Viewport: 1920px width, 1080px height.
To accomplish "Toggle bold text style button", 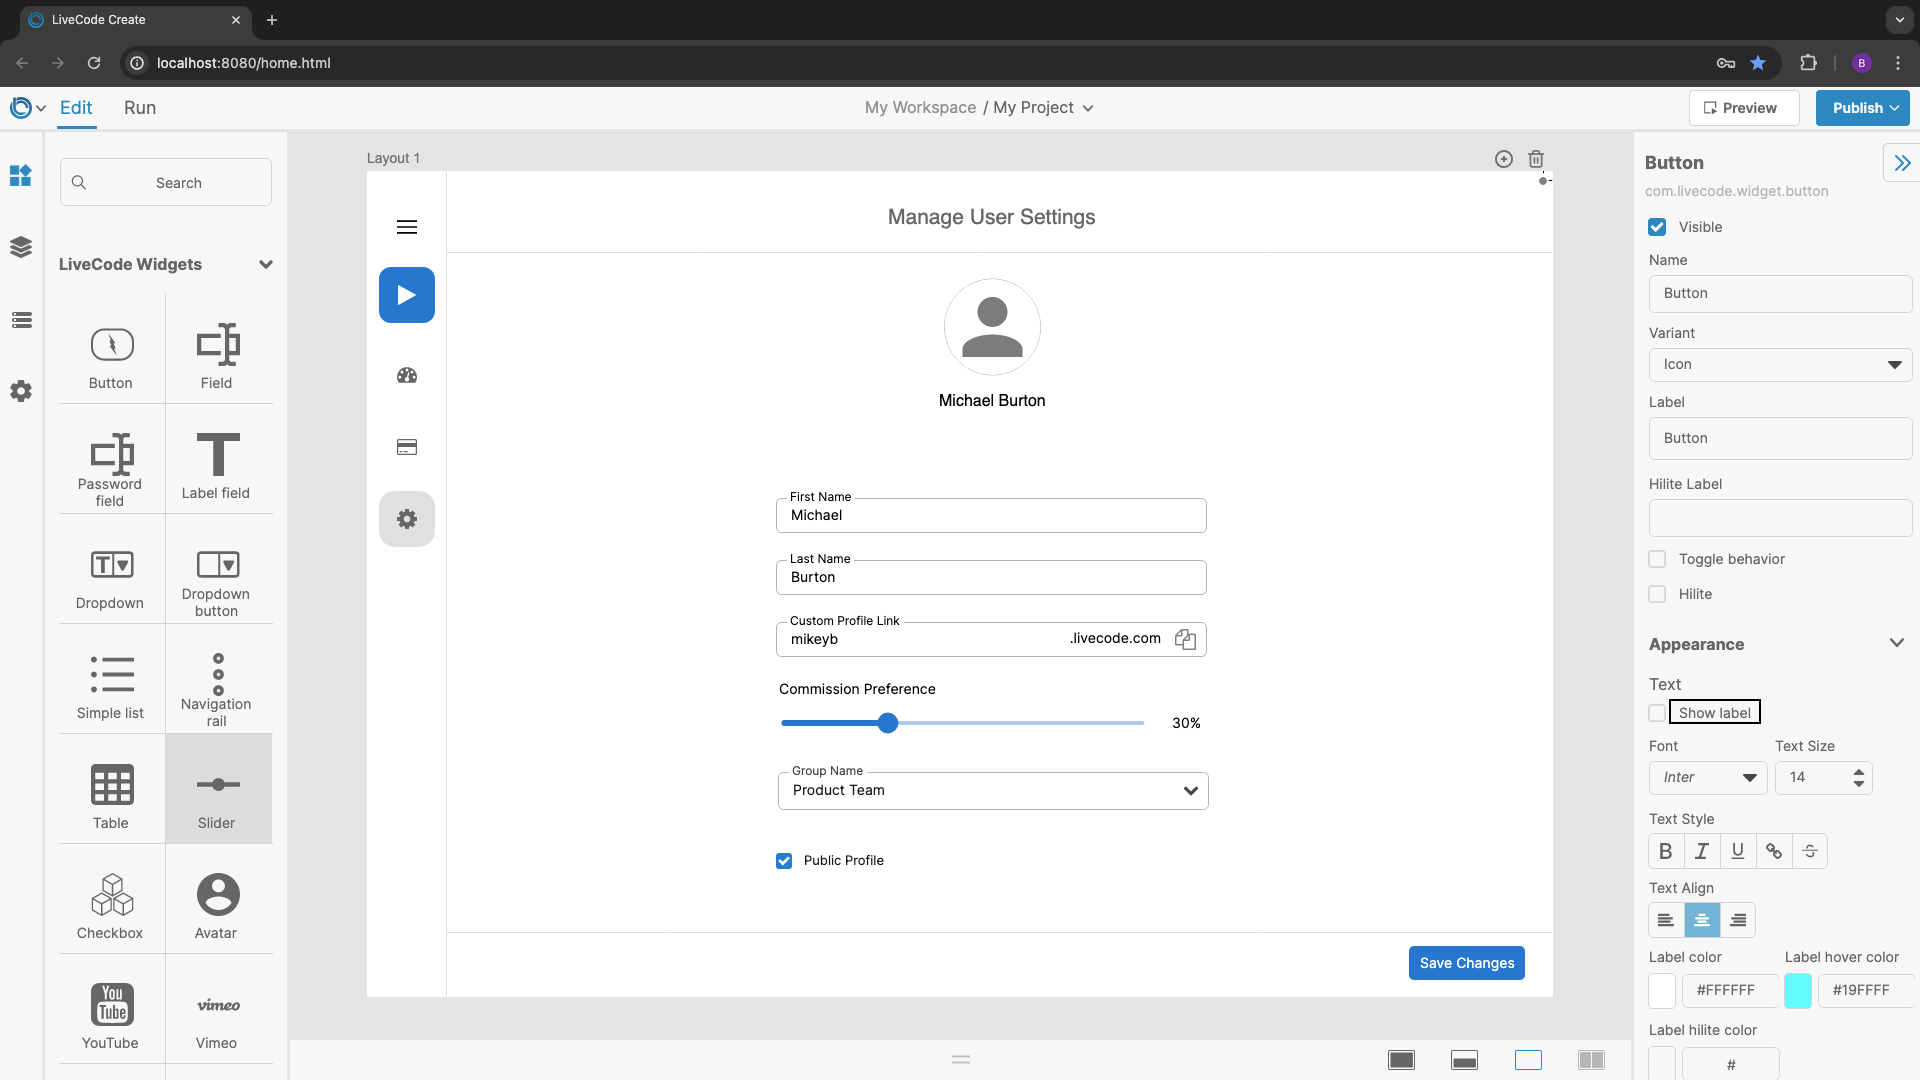I will point(1665,851).
